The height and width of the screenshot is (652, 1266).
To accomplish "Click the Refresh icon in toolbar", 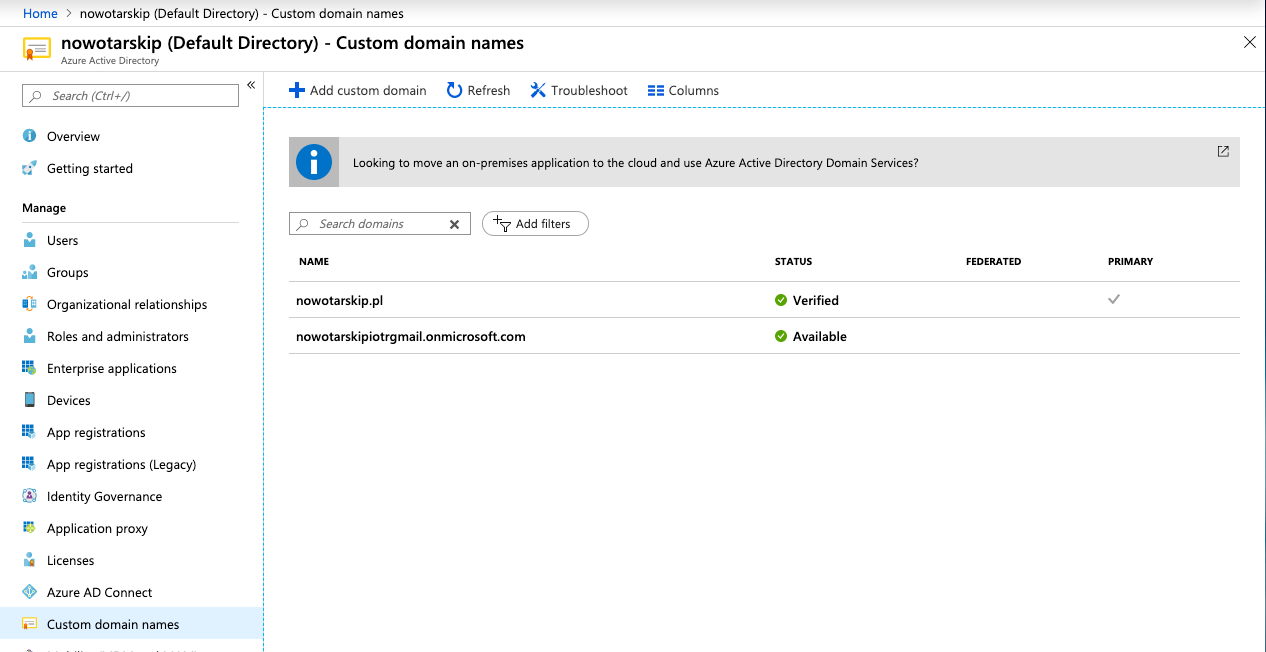I will tap(454, 90).
